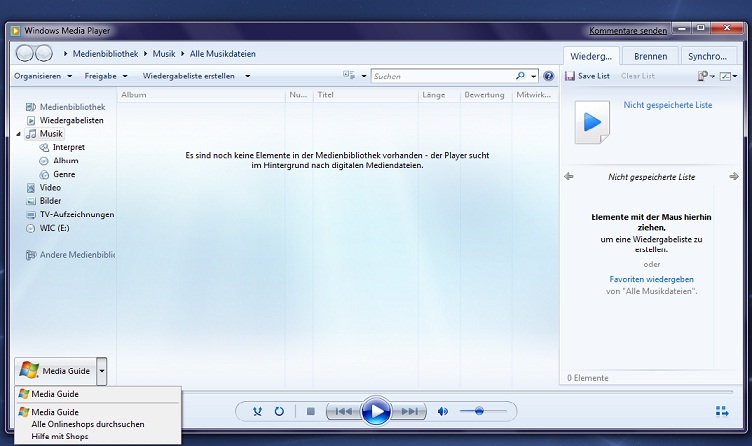752x446 pixels.
Task: Click the stop button
Action: (311, 411)
